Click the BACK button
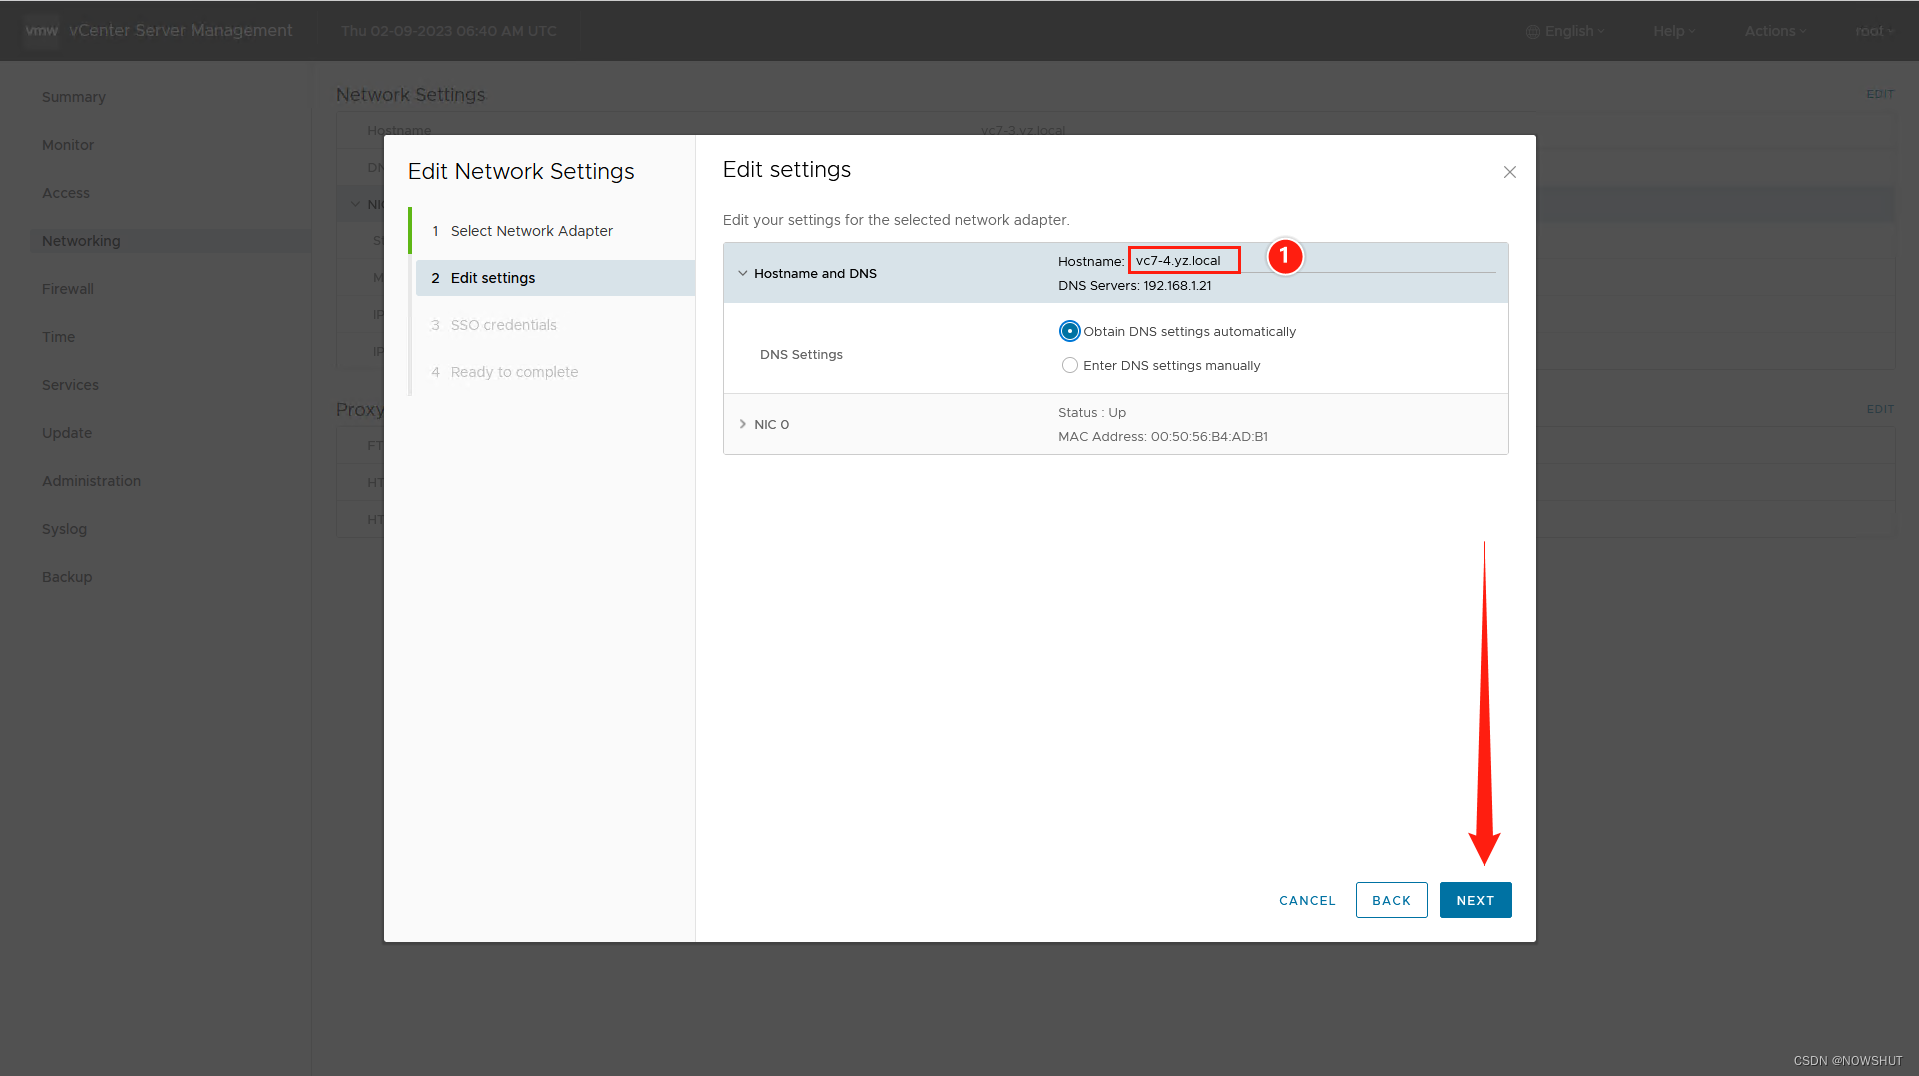 pyautogui.click(x=1391, y=900)
